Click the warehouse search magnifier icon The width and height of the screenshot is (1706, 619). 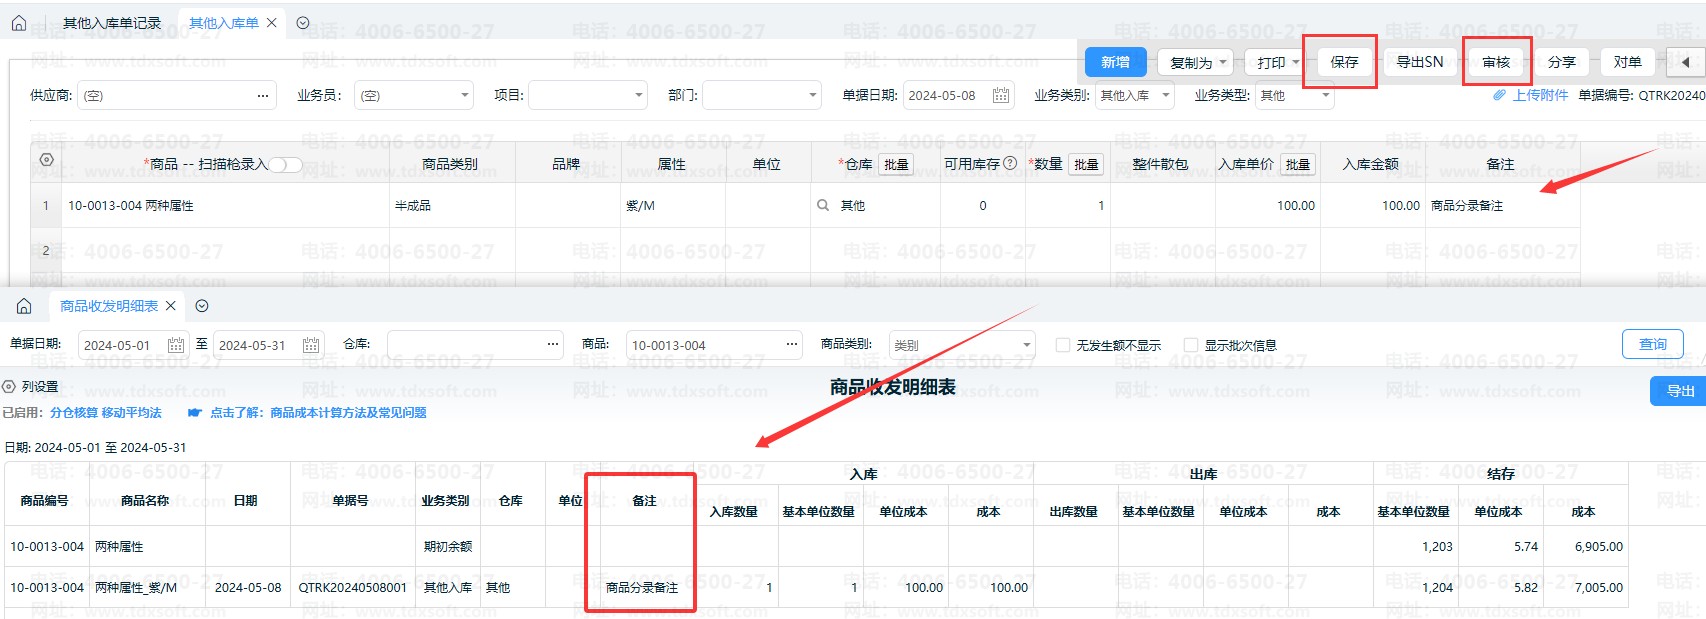[823, 205]
